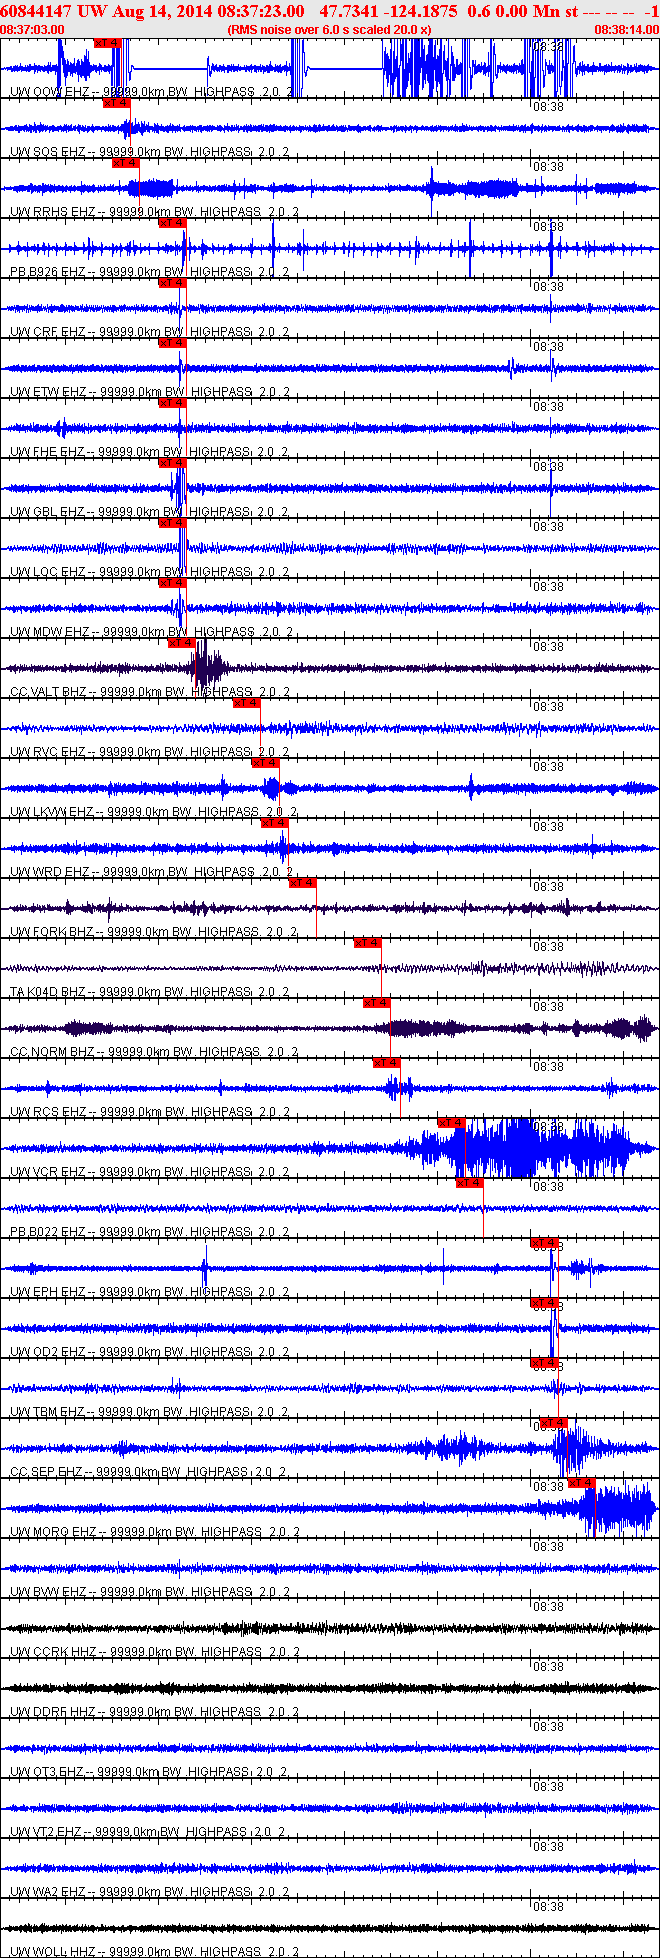Screen dimensions: 660x1958
Task: Click the red pick flag on UW MDW trace
Action: click(x=172, y=583)
